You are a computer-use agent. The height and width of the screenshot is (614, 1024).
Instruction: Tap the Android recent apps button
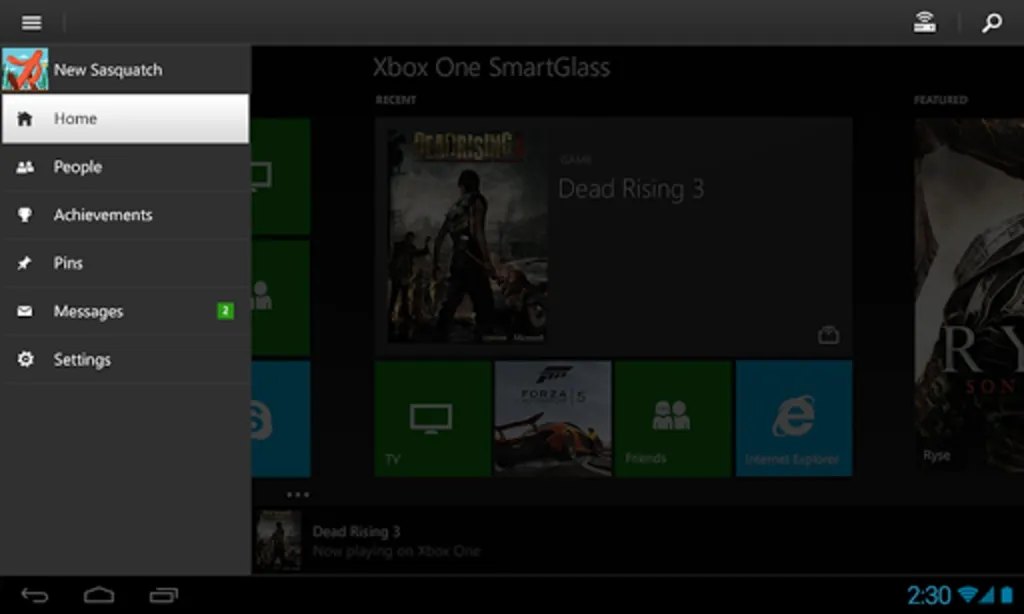[163, 595]
